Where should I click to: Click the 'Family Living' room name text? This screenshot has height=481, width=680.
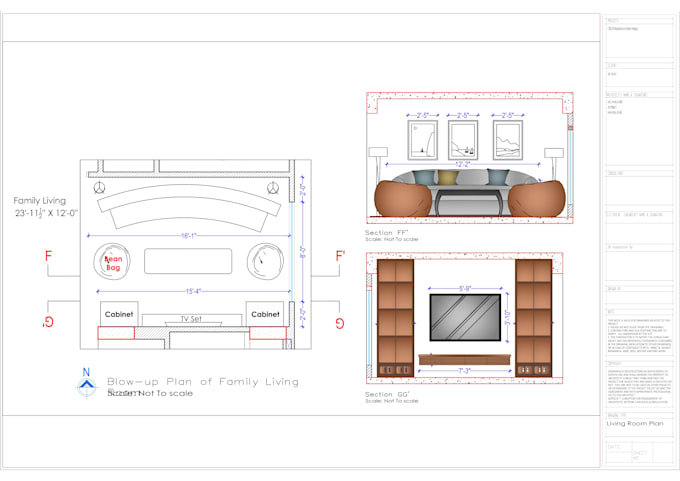click(x=39, y=200)
